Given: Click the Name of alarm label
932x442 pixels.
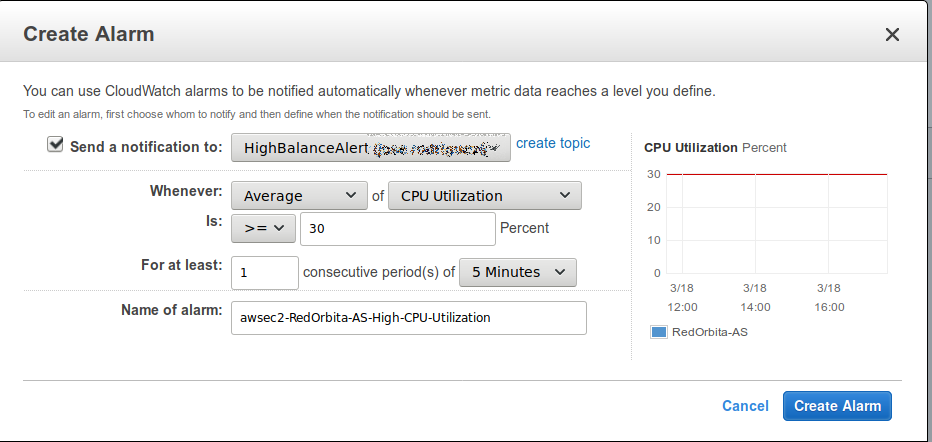Looking at the screenshot, I should point(171,309).
